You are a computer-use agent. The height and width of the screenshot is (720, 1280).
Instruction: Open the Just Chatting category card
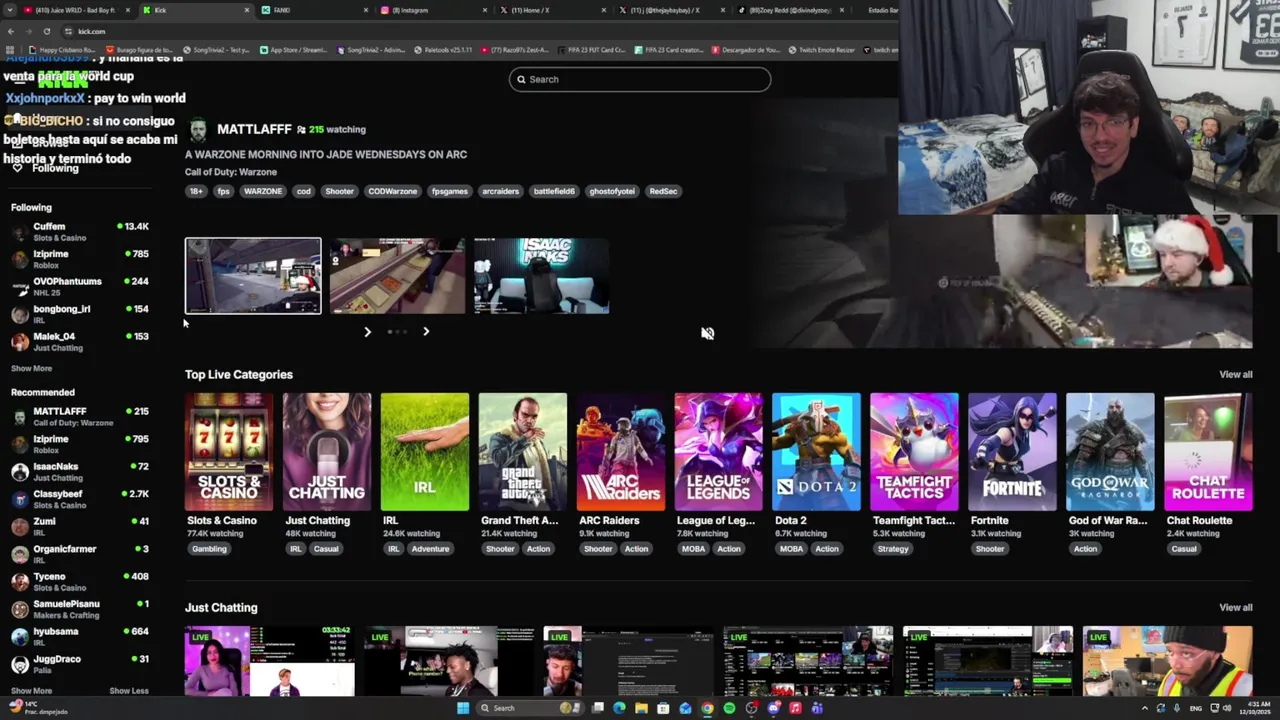pos(327,452)
